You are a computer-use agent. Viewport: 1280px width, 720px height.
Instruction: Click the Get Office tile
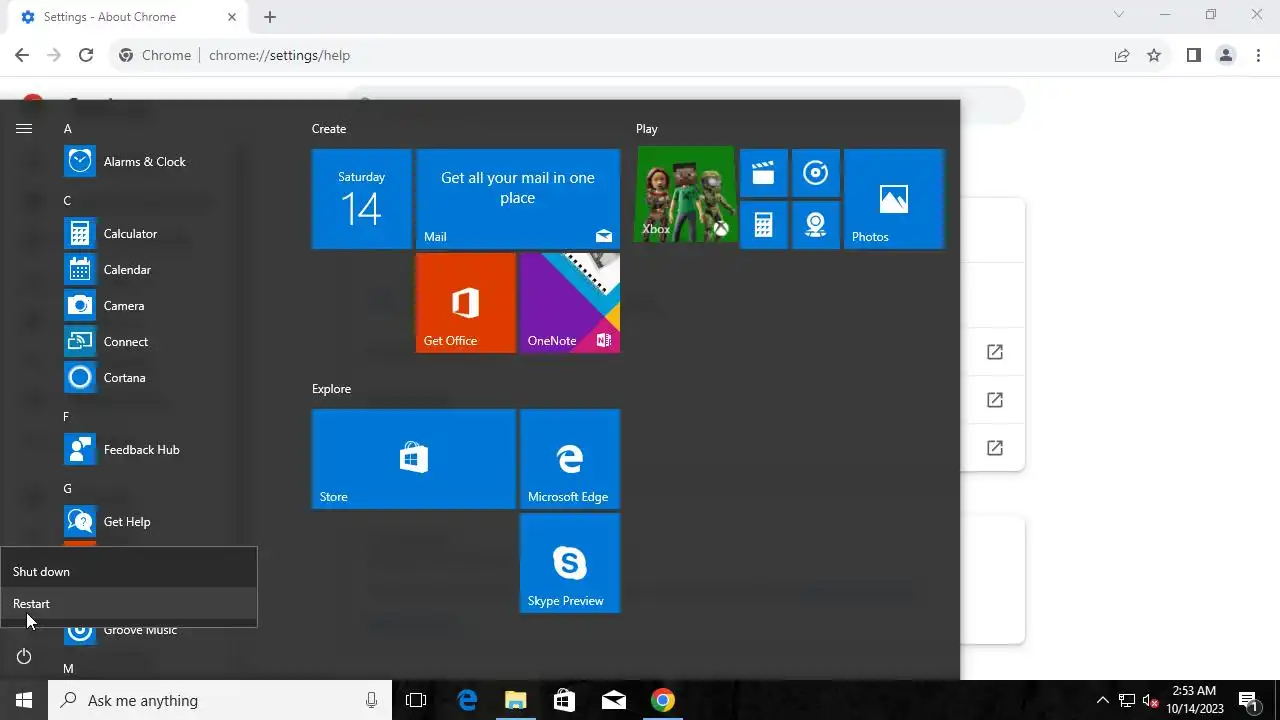tap(466, 303)
